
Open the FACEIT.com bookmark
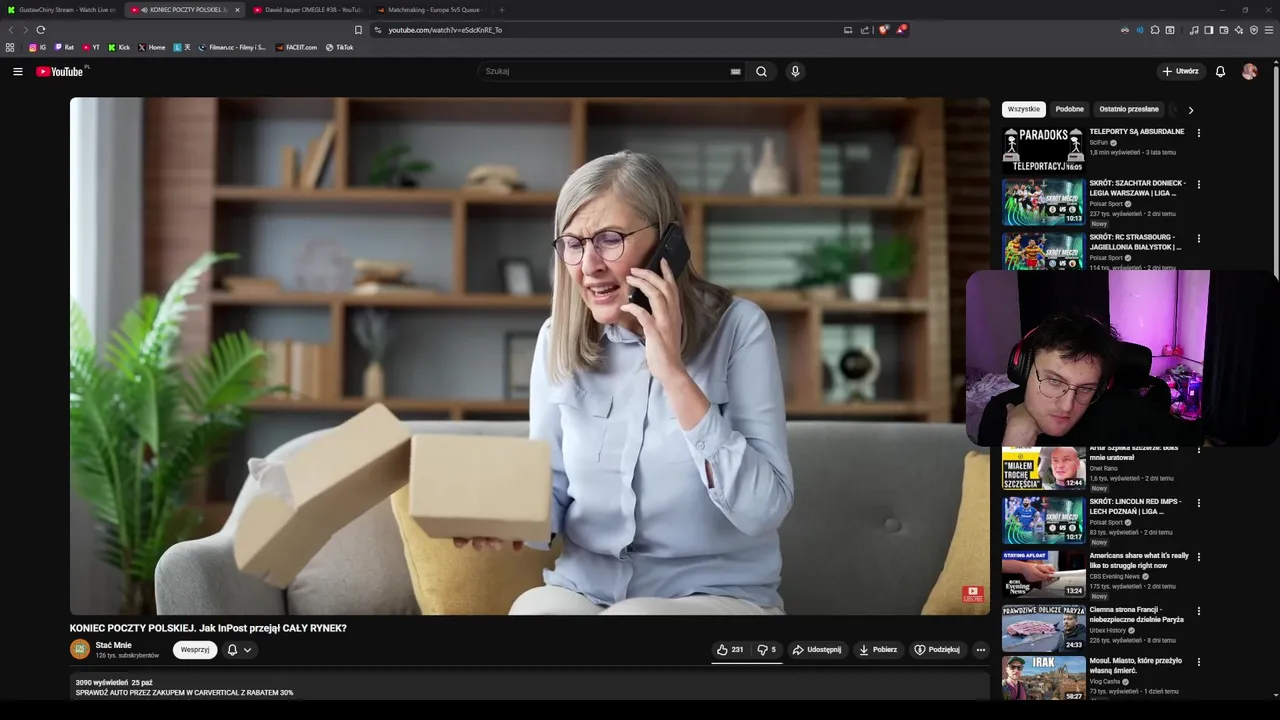click(296, 47)
